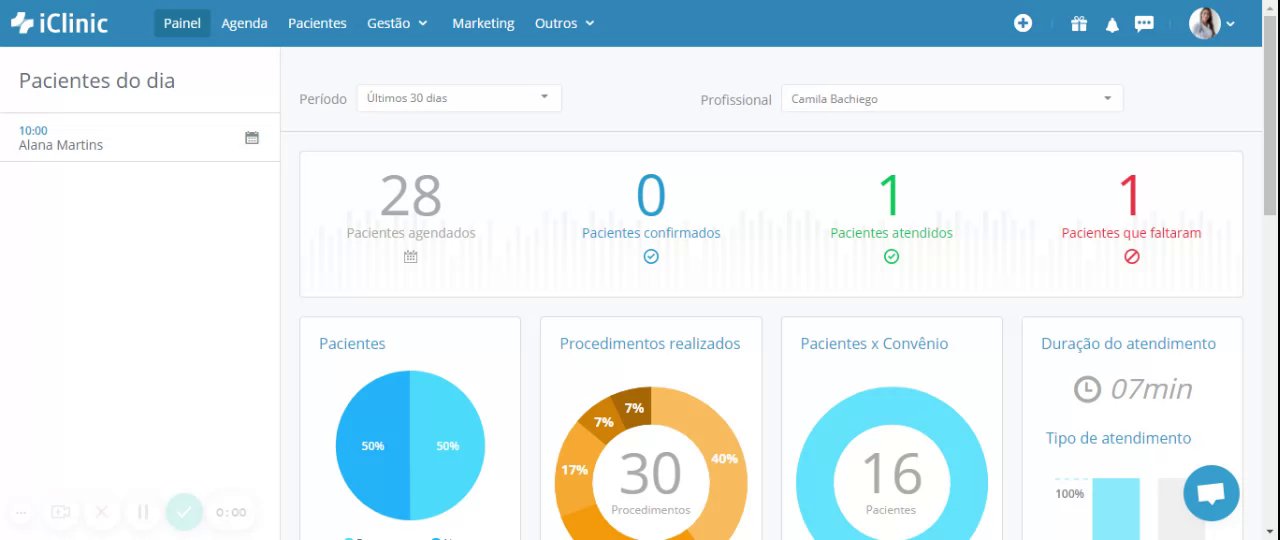The image size is (1280, 540).
Task: Finish consultation with green check button
Action: (x=184, y=512)
